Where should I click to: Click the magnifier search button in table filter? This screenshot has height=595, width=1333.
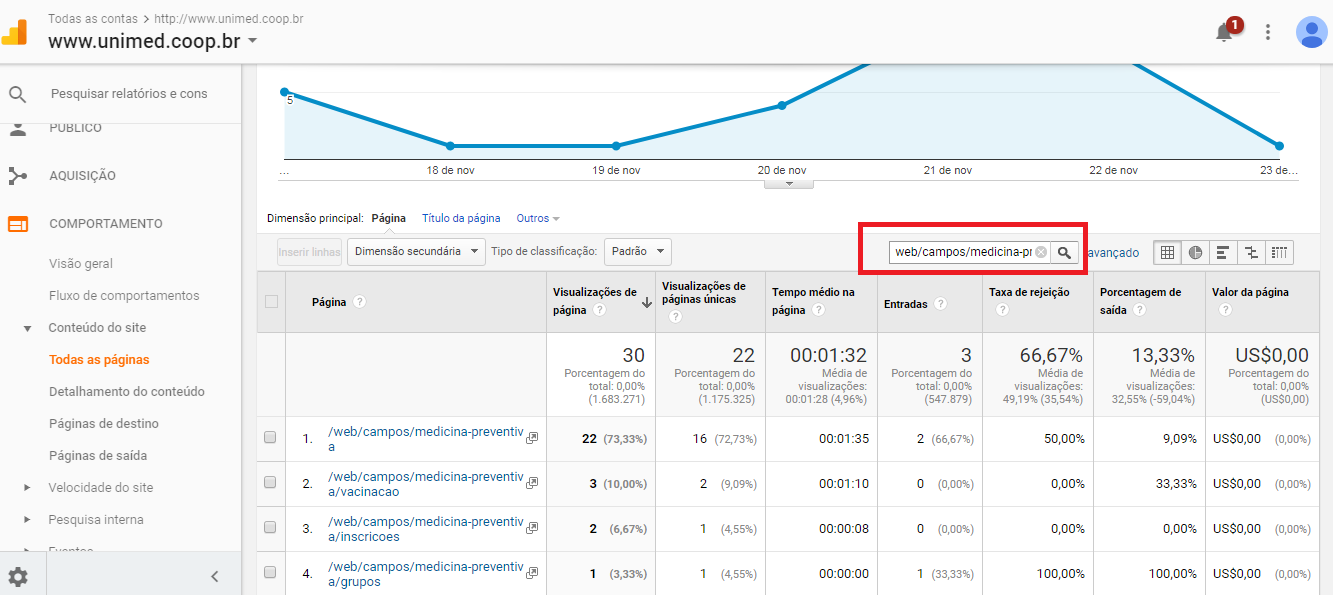coord(1065,253)
